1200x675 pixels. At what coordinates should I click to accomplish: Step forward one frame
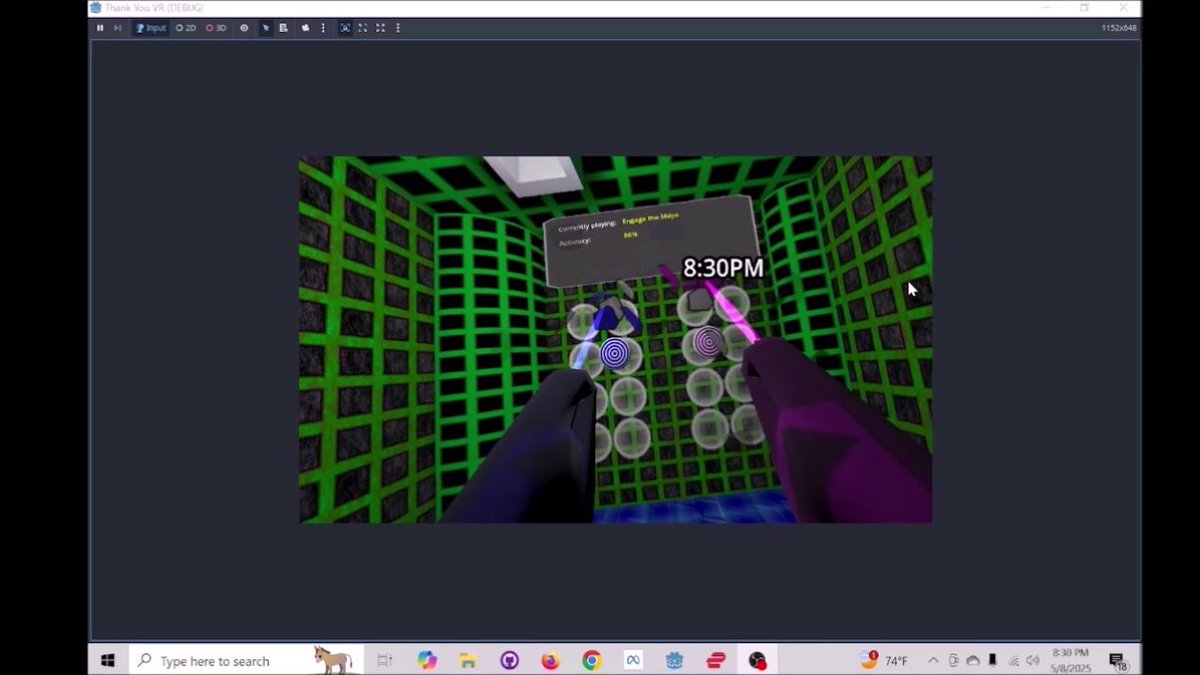click(117, 28)
